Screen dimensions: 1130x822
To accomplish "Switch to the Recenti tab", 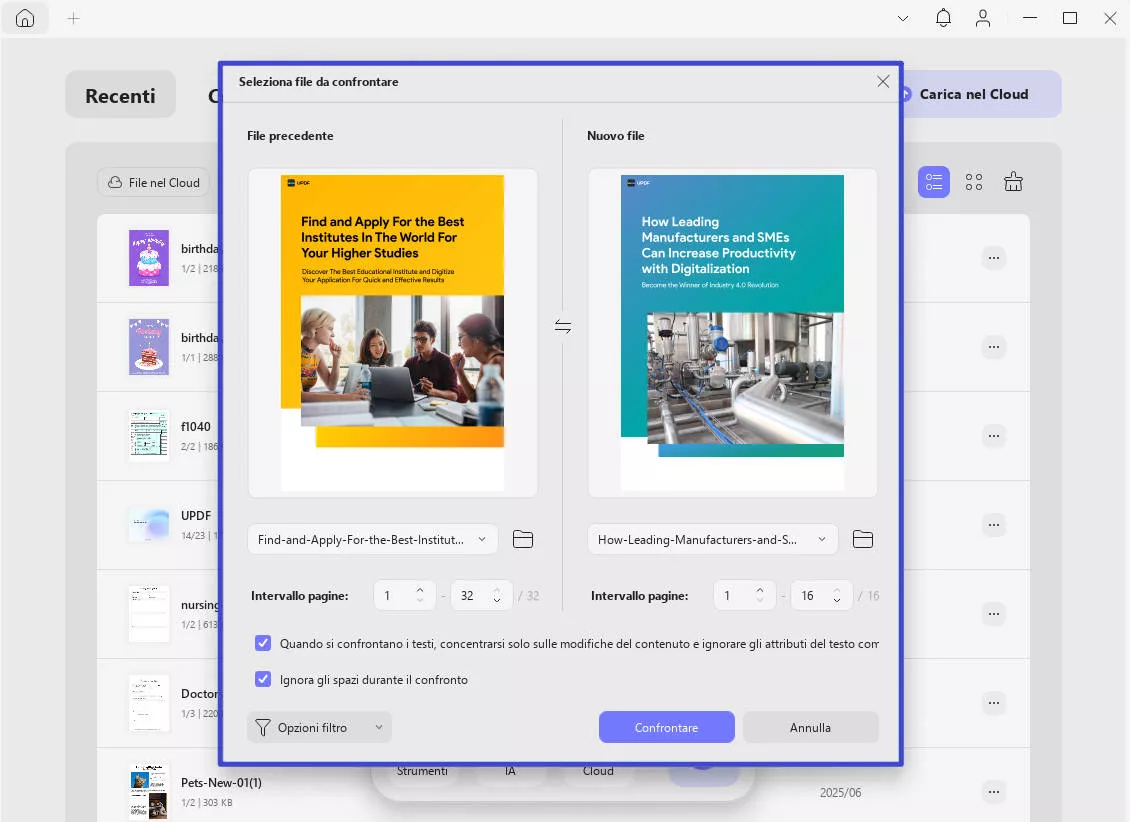I will (x=120, y=94).
